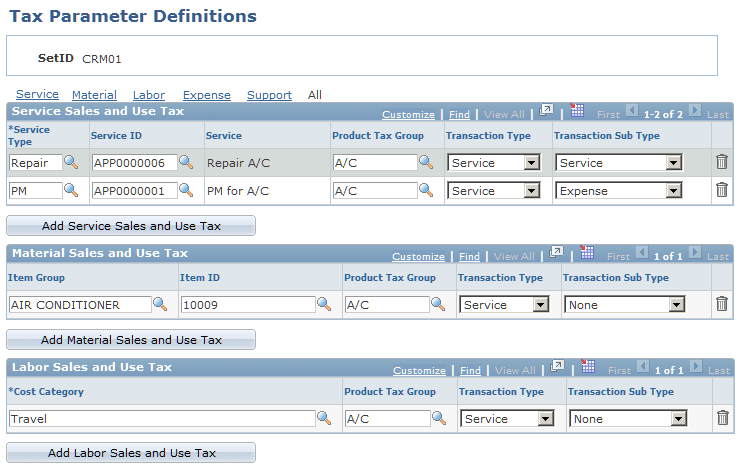Delete the AIR CONDITIONER material row
Screen dimensions: 744x468
(722, 304)
